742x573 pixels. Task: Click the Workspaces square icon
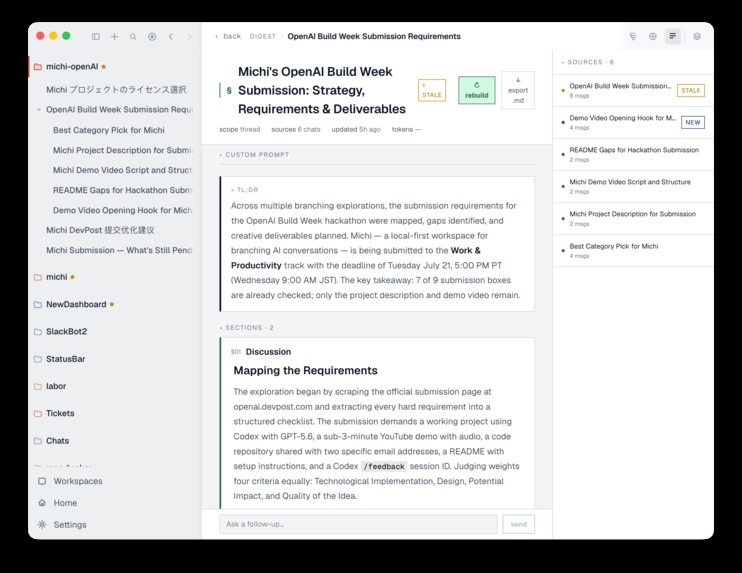pos(42,481)
